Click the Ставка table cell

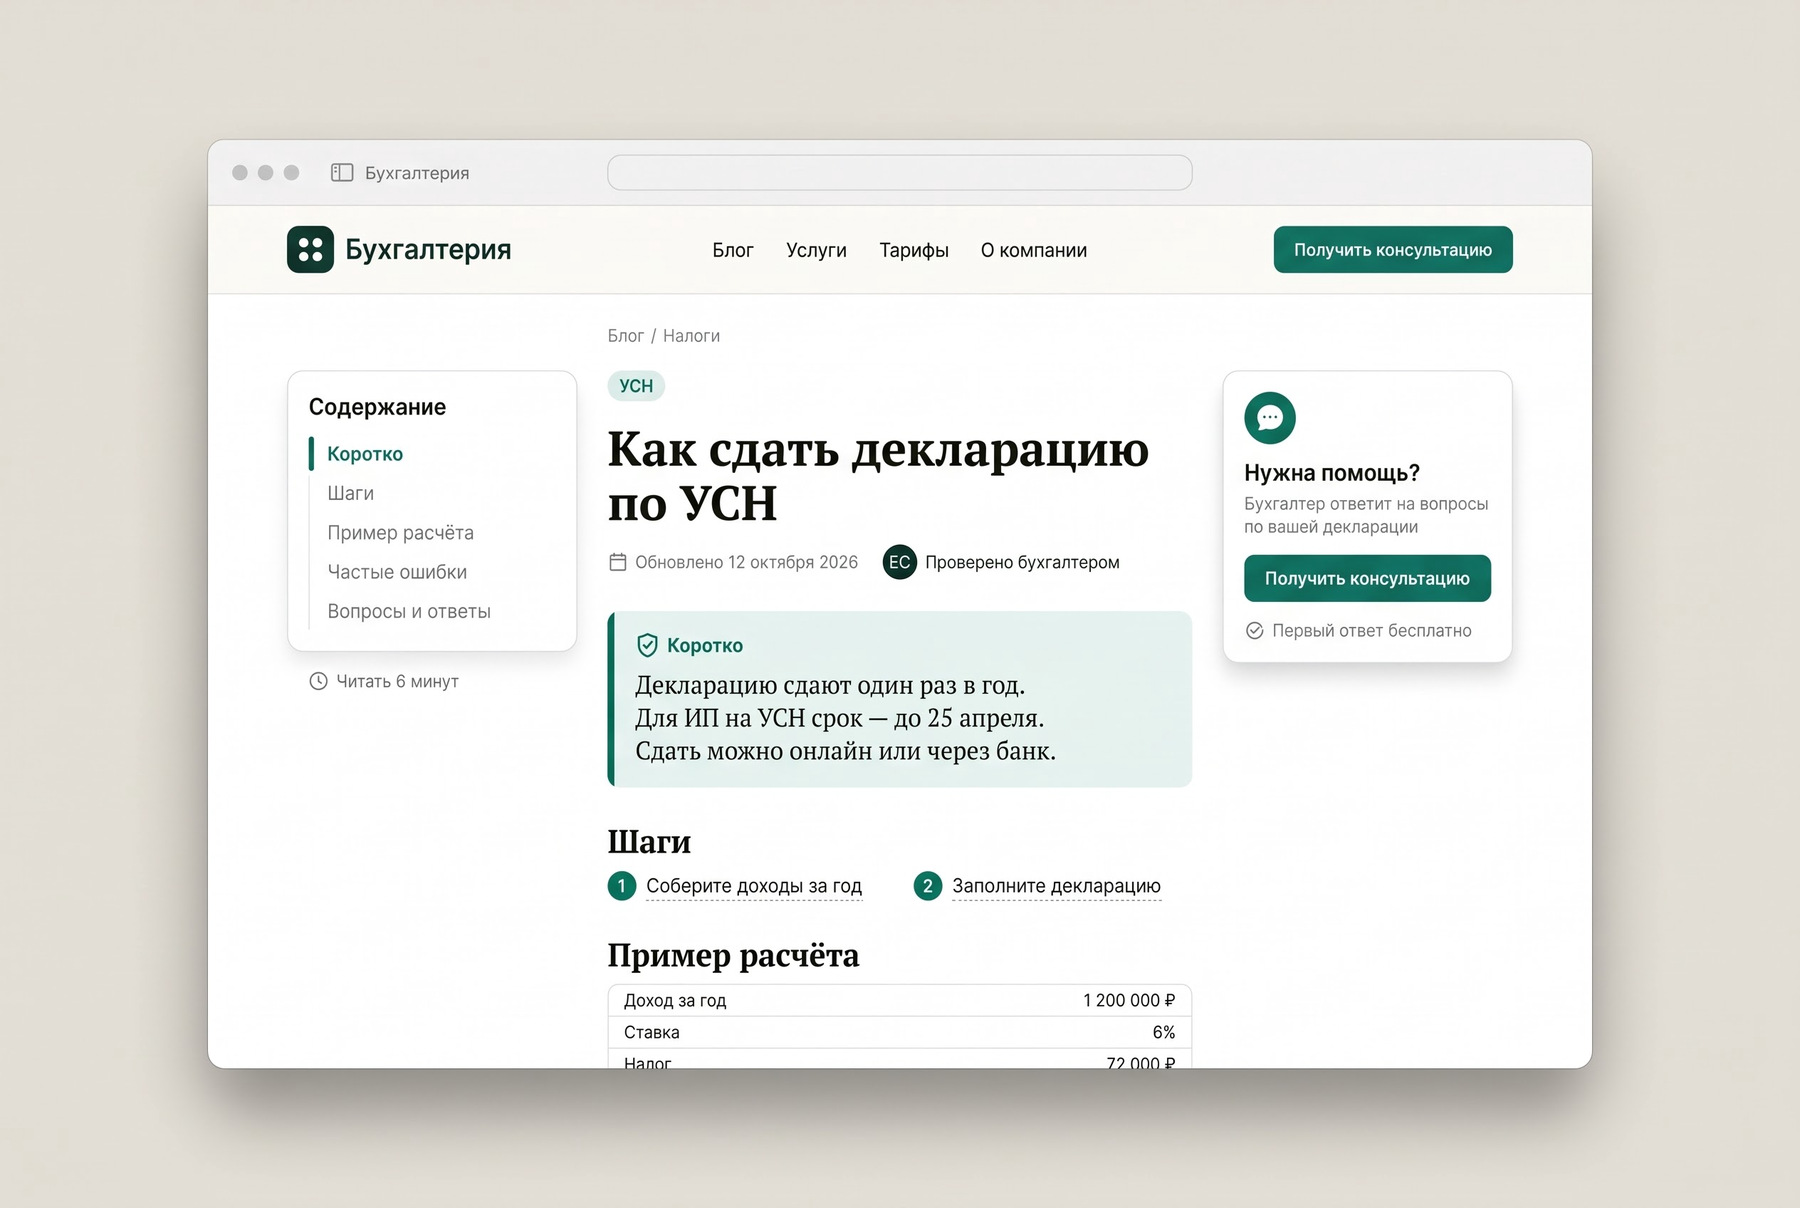(x=652, y=1032)
